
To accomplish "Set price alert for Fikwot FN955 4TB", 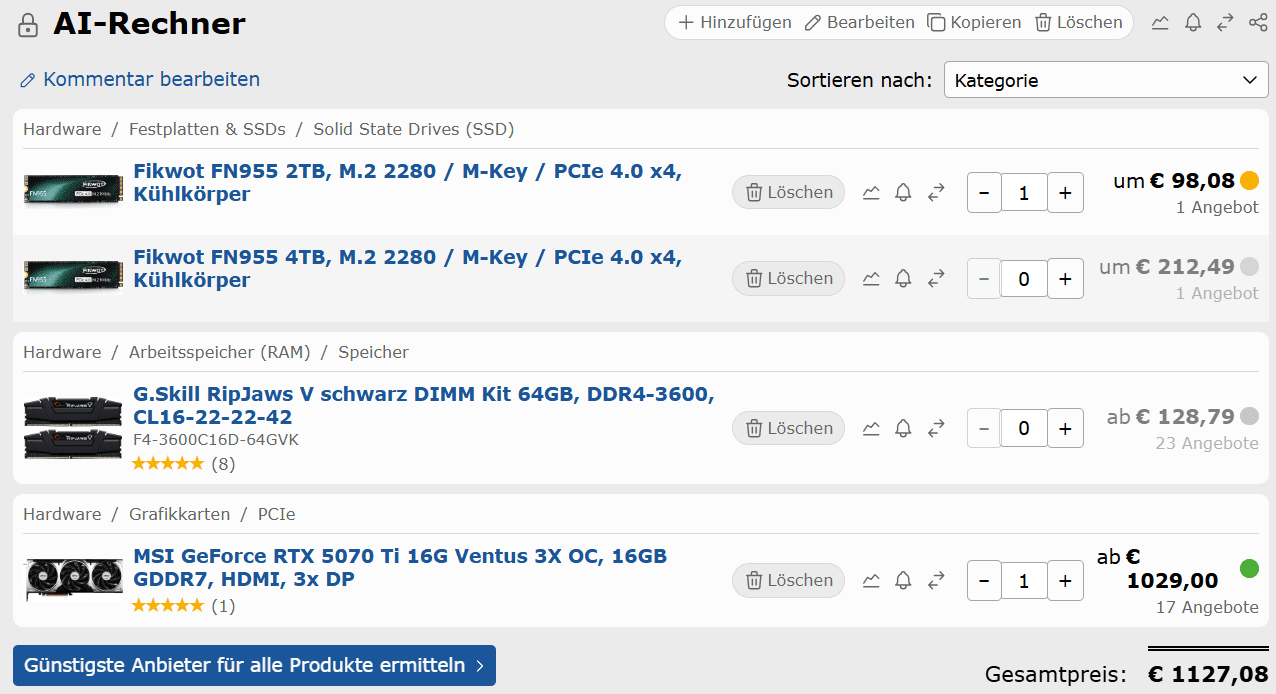I will click(903, 279).
